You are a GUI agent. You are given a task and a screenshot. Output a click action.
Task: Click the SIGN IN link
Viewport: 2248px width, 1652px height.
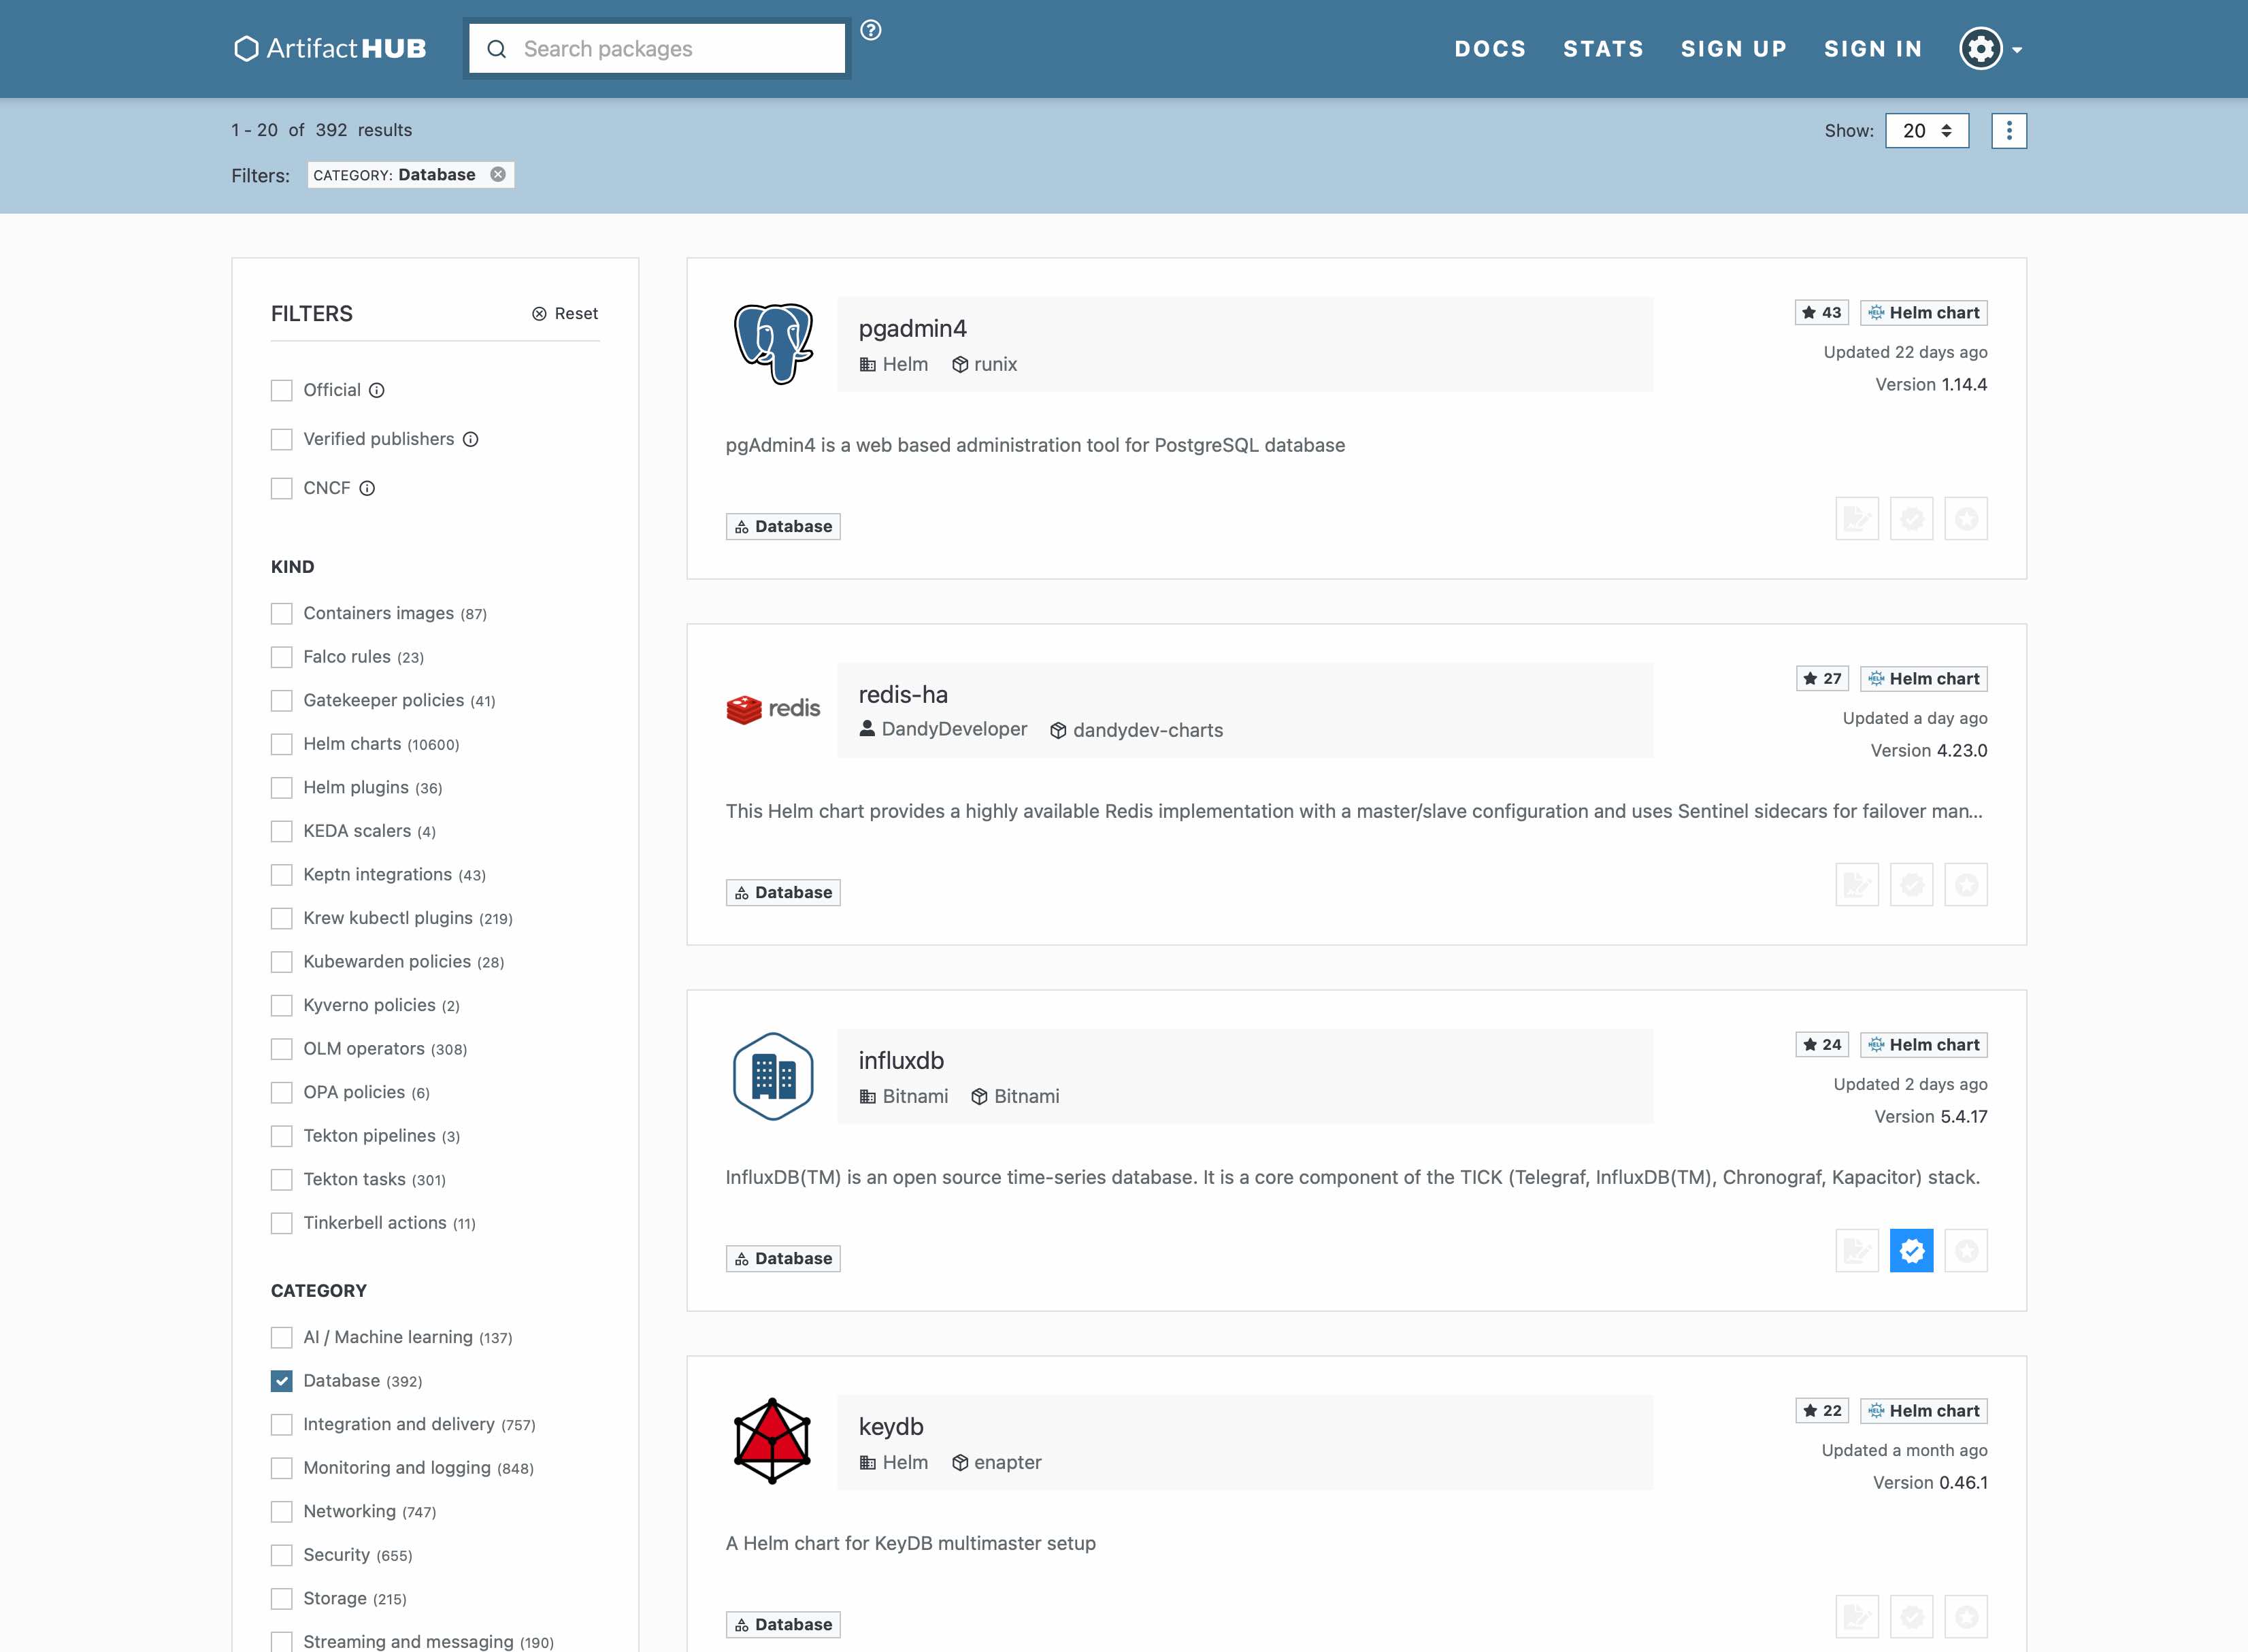click(1872, 49)
